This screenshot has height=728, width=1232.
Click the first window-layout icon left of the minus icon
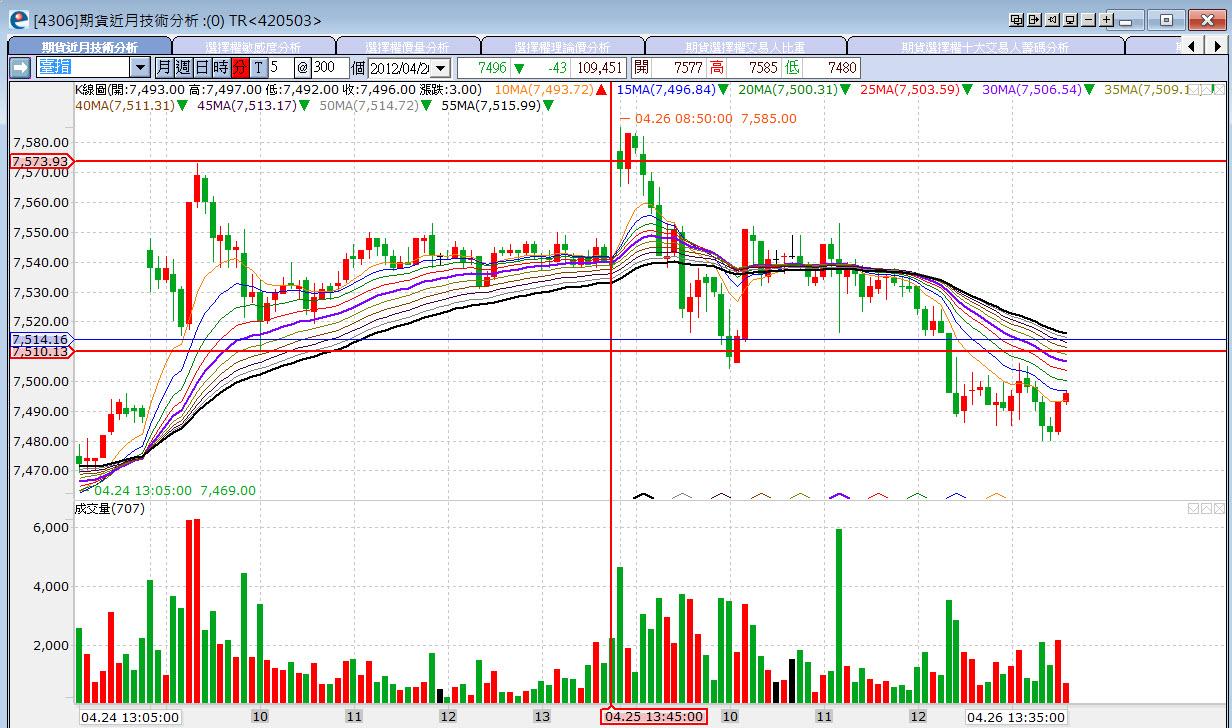1016,19
